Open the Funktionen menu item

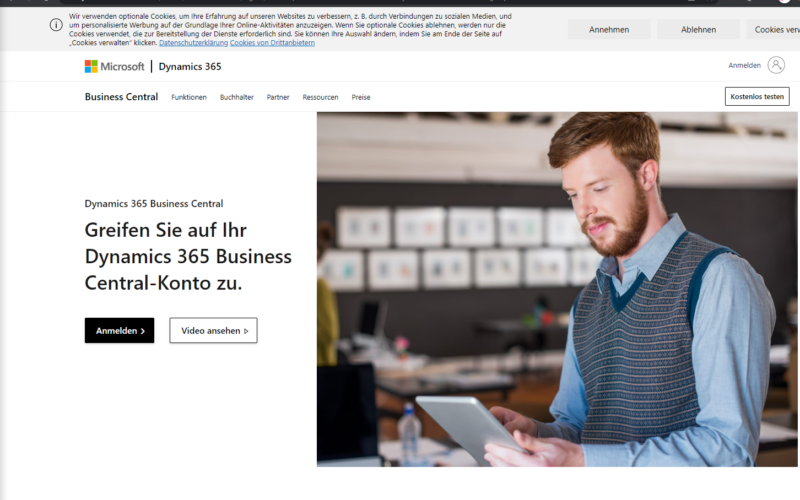click(189, 97)
